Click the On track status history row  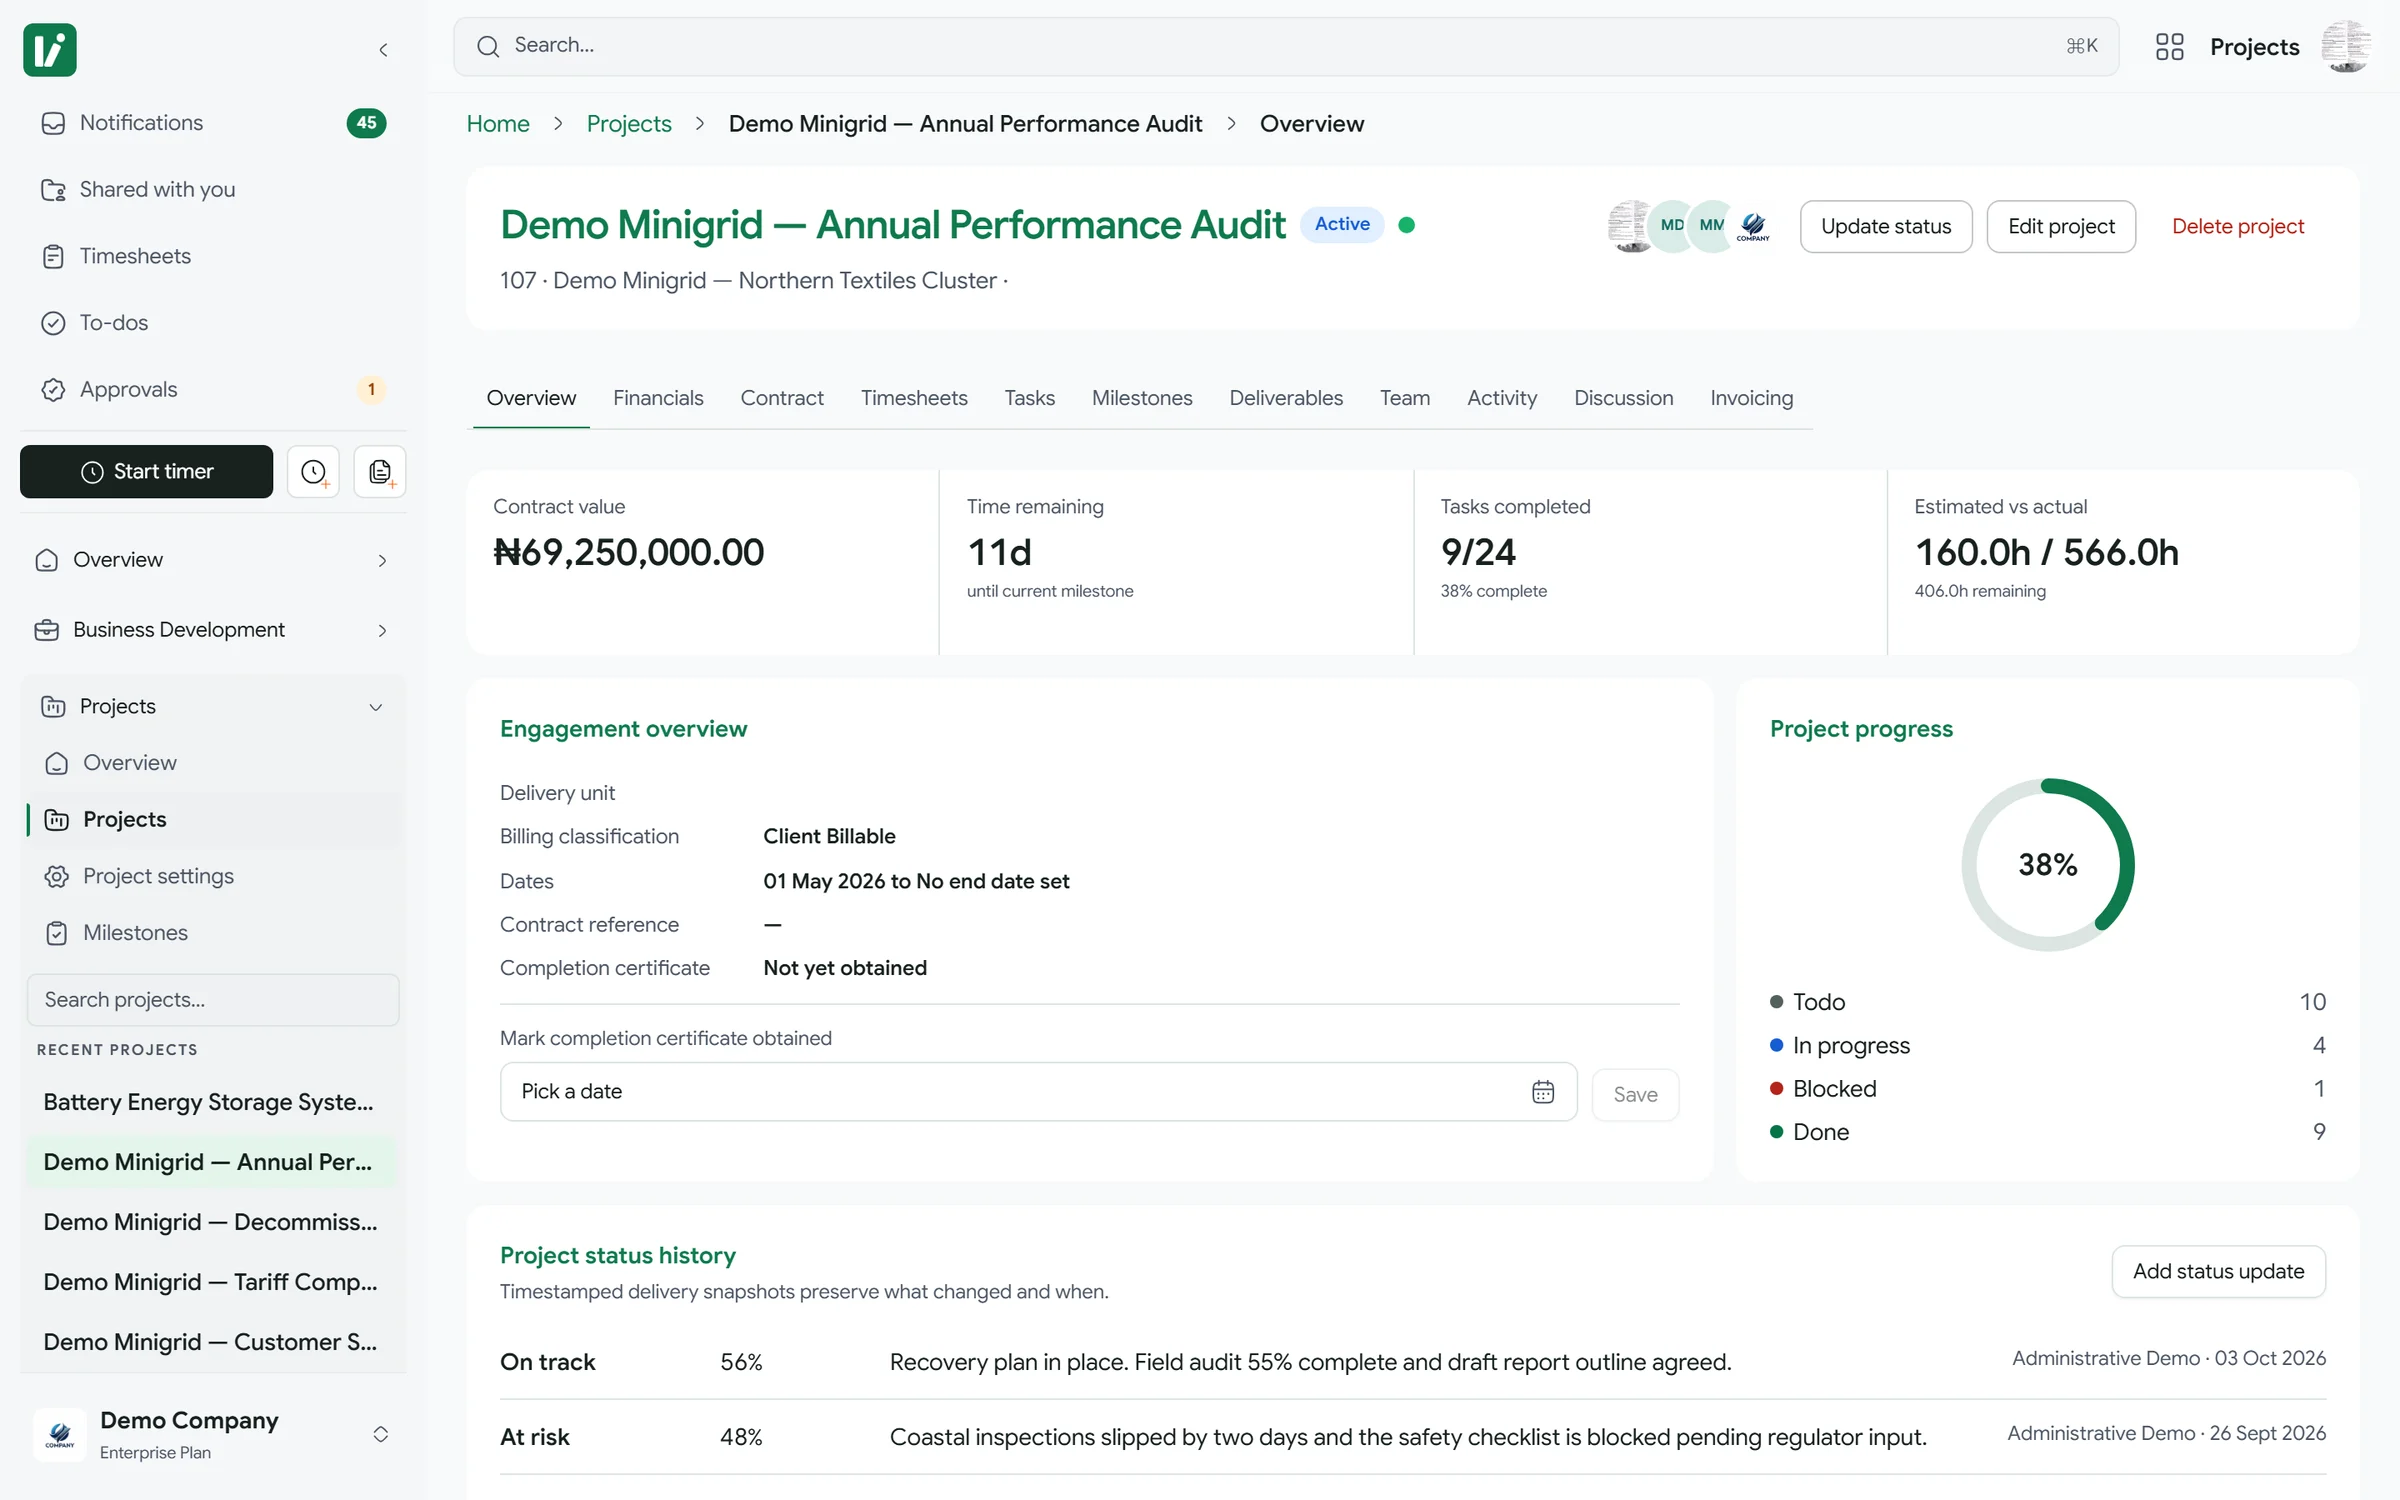tap(1413, 1362)
